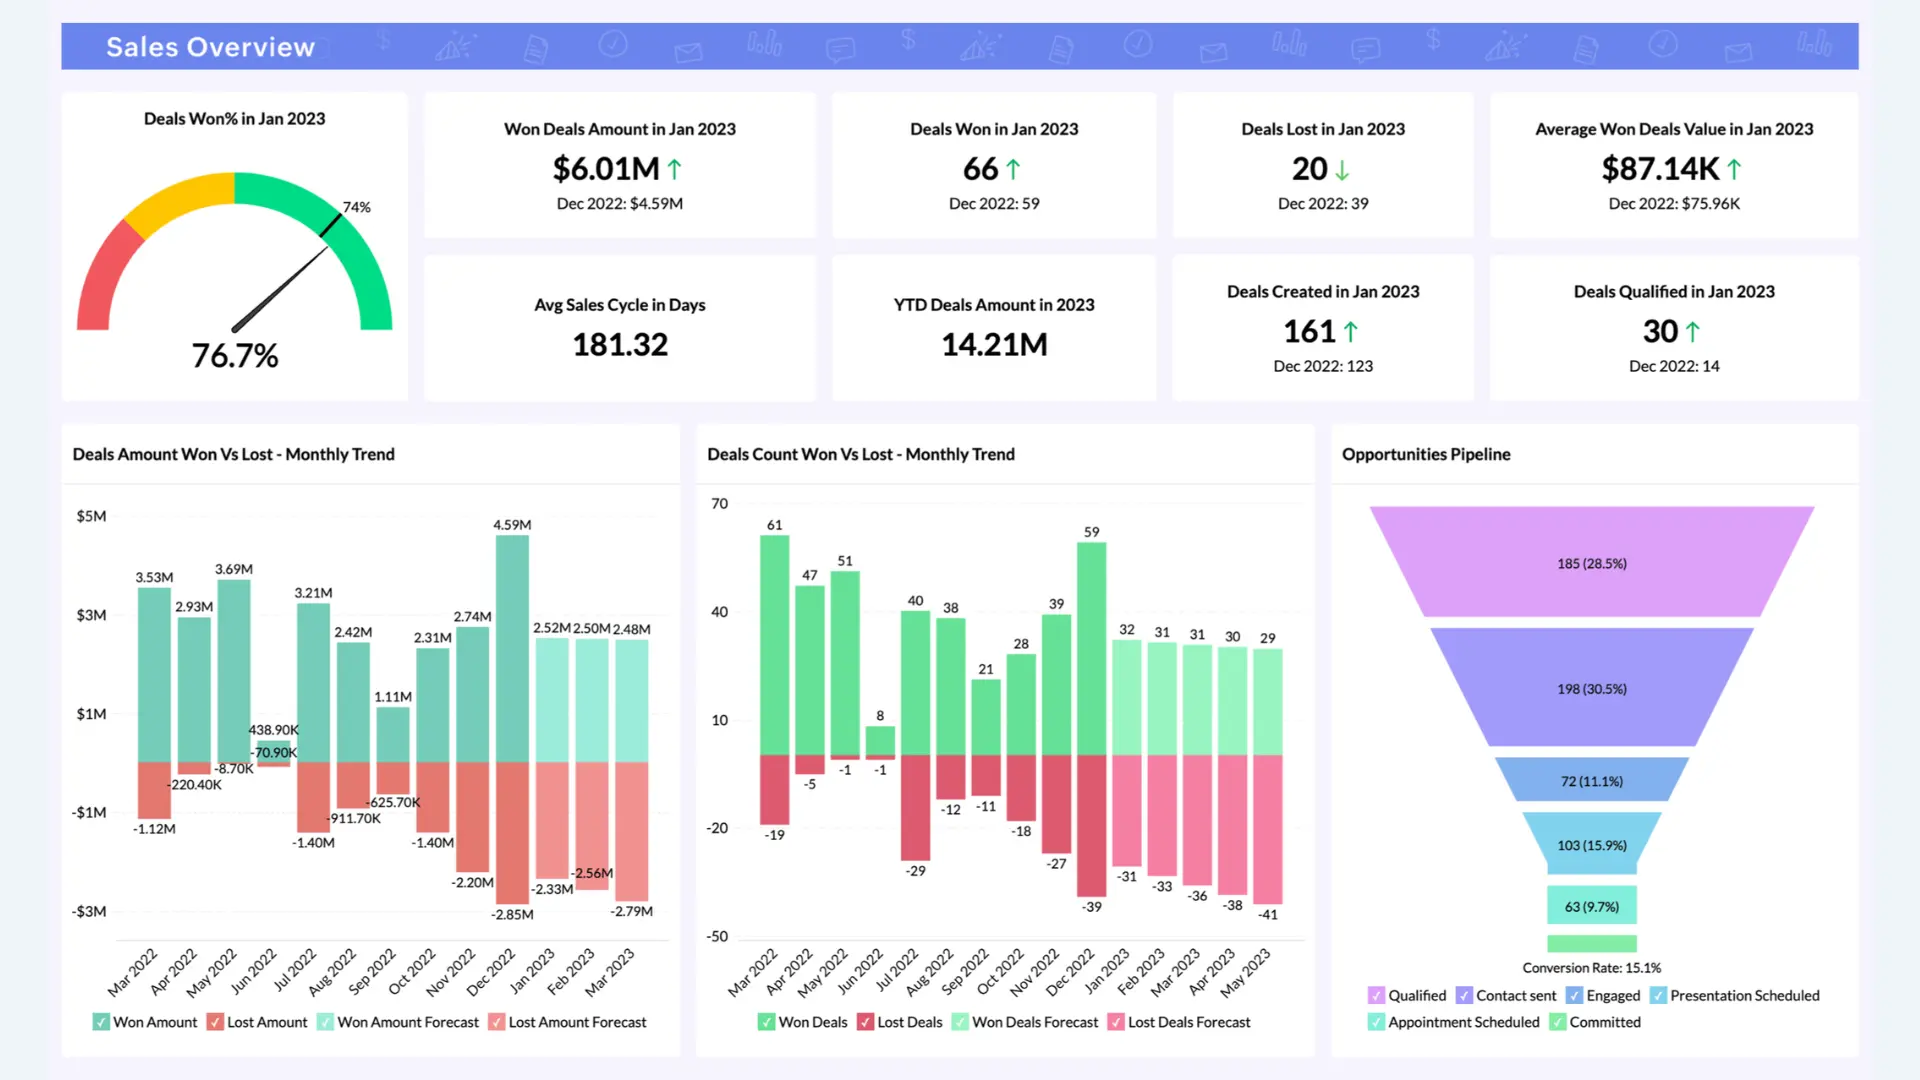Click the Dec 2022: 123 comparison text
Viewport: 1920px width, 1080px height.
tap(1323, 366)
